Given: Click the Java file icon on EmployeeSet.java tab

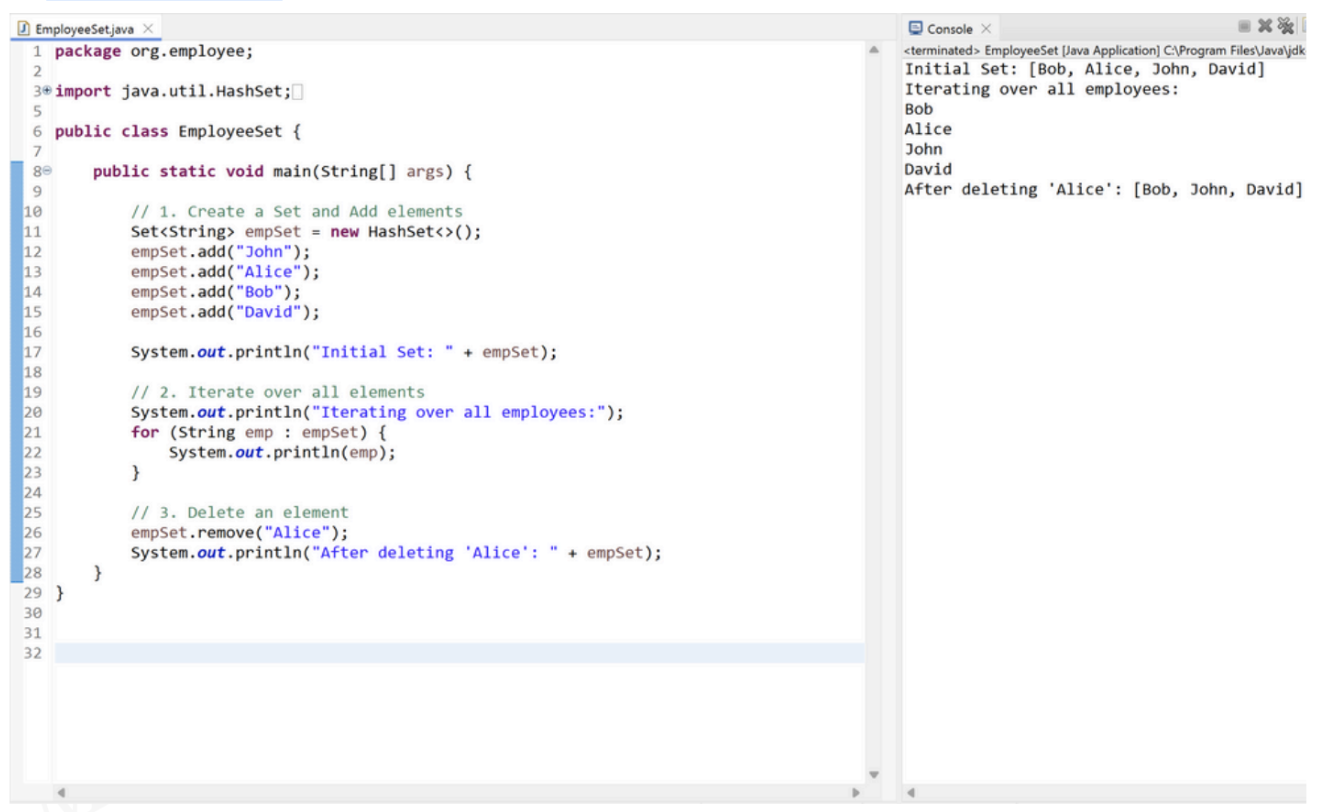Looking at the screenshot, I should (x=21, y=29).
